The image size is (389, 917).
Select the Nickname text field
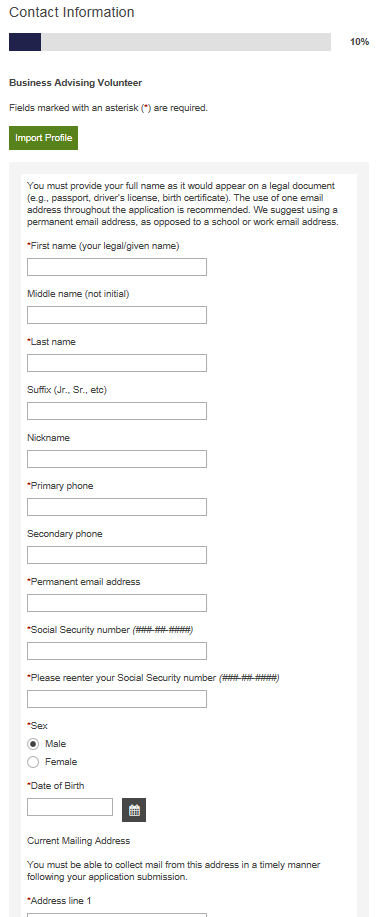pyautogui.click(x=117, y=458)
